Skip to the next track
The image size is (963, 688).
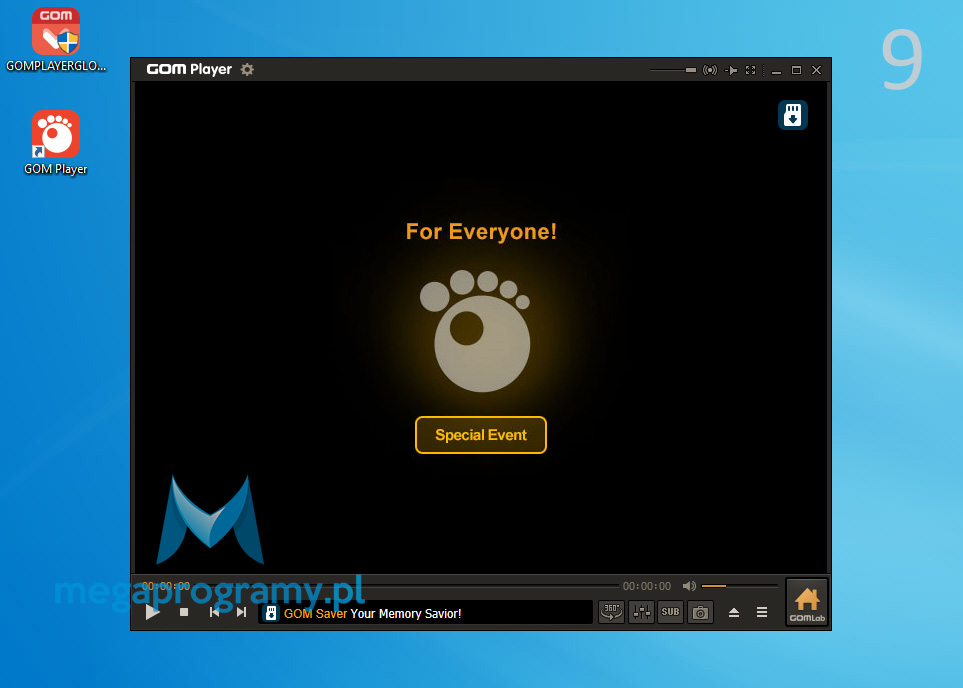tap(241, 612)
